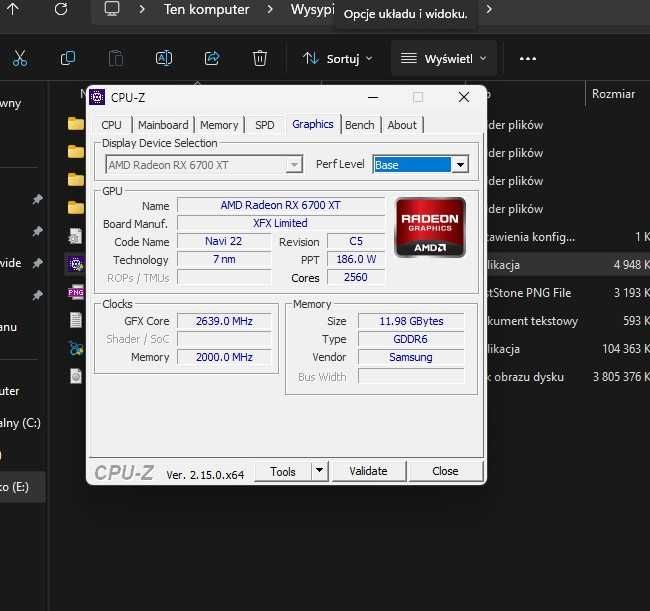This screenshot has height=611, width=650.
Task: Click the GFX Core 2639.0 MHz field
Action: point(224,321)
